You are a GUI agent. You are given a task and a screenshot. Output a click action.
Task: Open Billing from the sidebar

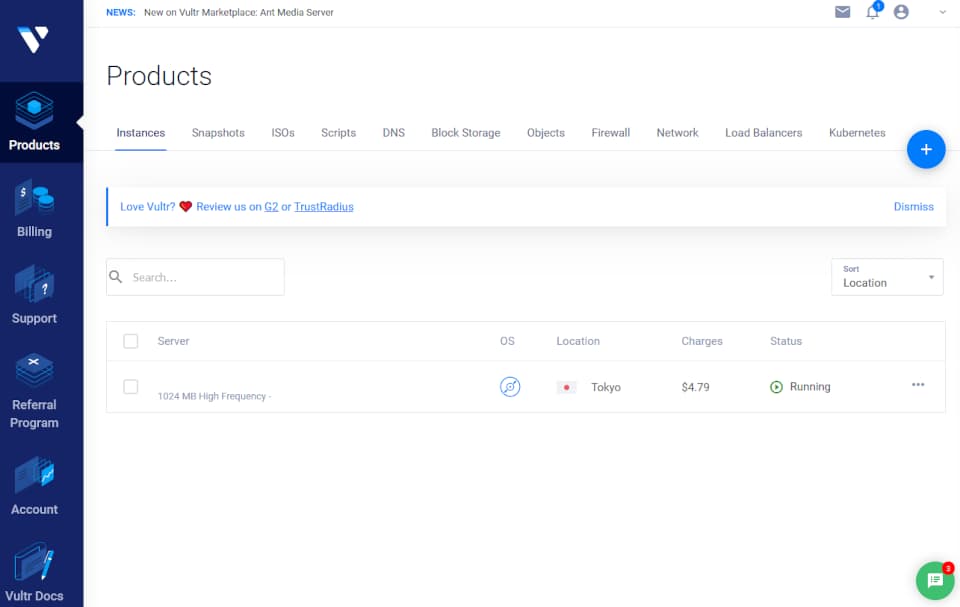(34, 209)
